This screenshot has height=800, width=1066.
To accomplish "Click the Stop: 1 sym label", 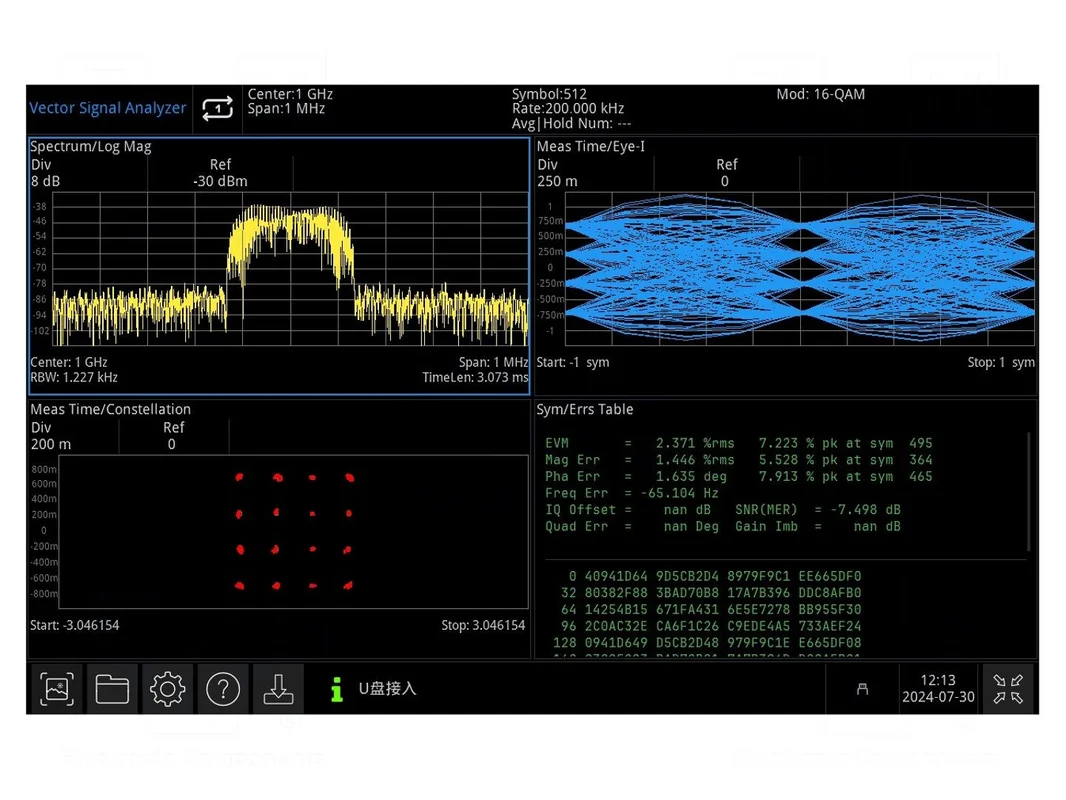I will coord(1001,362).
